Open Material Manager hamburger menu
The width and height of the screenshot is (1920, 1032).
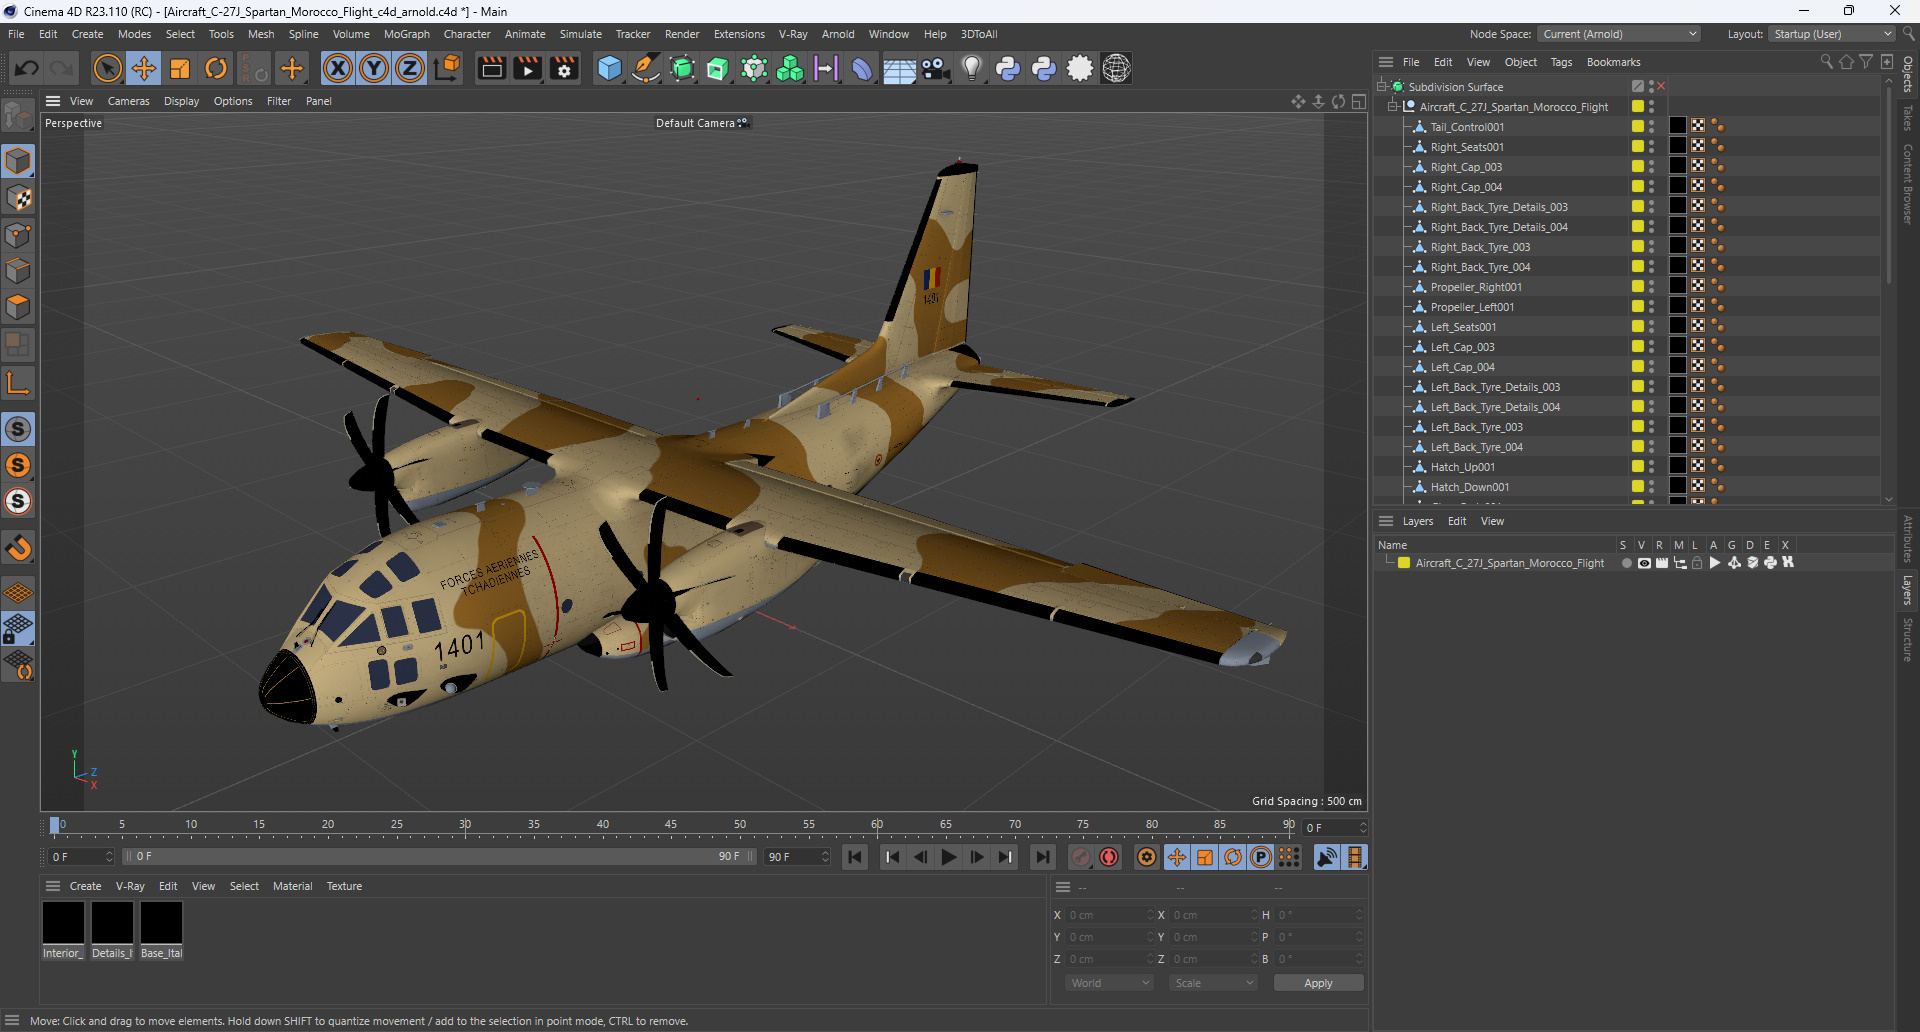53,886
